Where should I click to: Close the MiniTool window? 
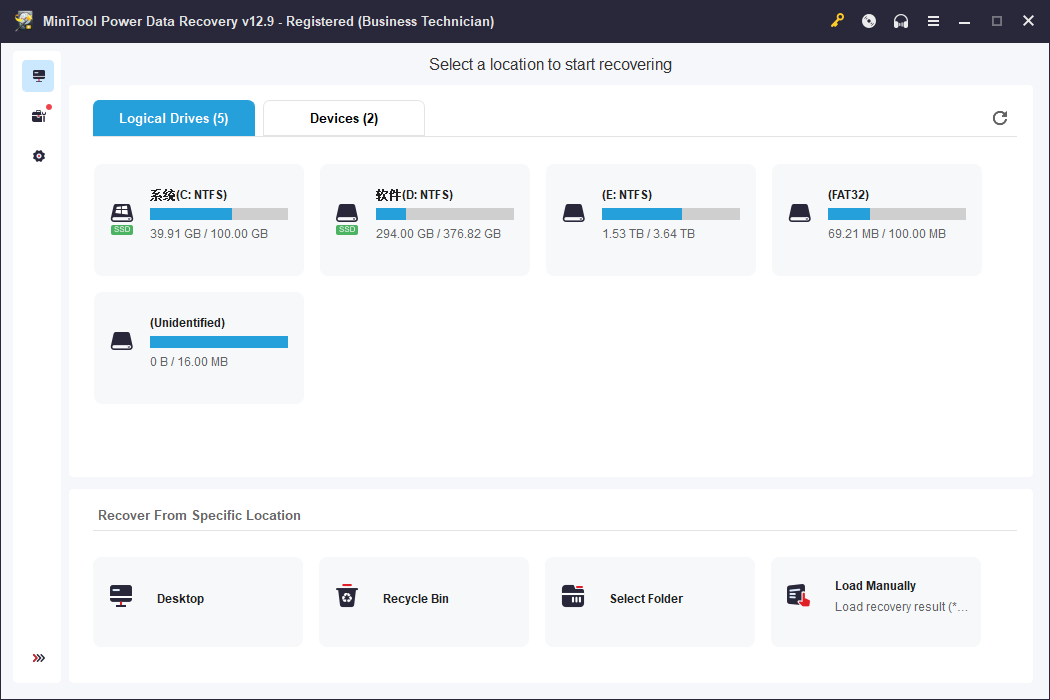(1029, 21)
